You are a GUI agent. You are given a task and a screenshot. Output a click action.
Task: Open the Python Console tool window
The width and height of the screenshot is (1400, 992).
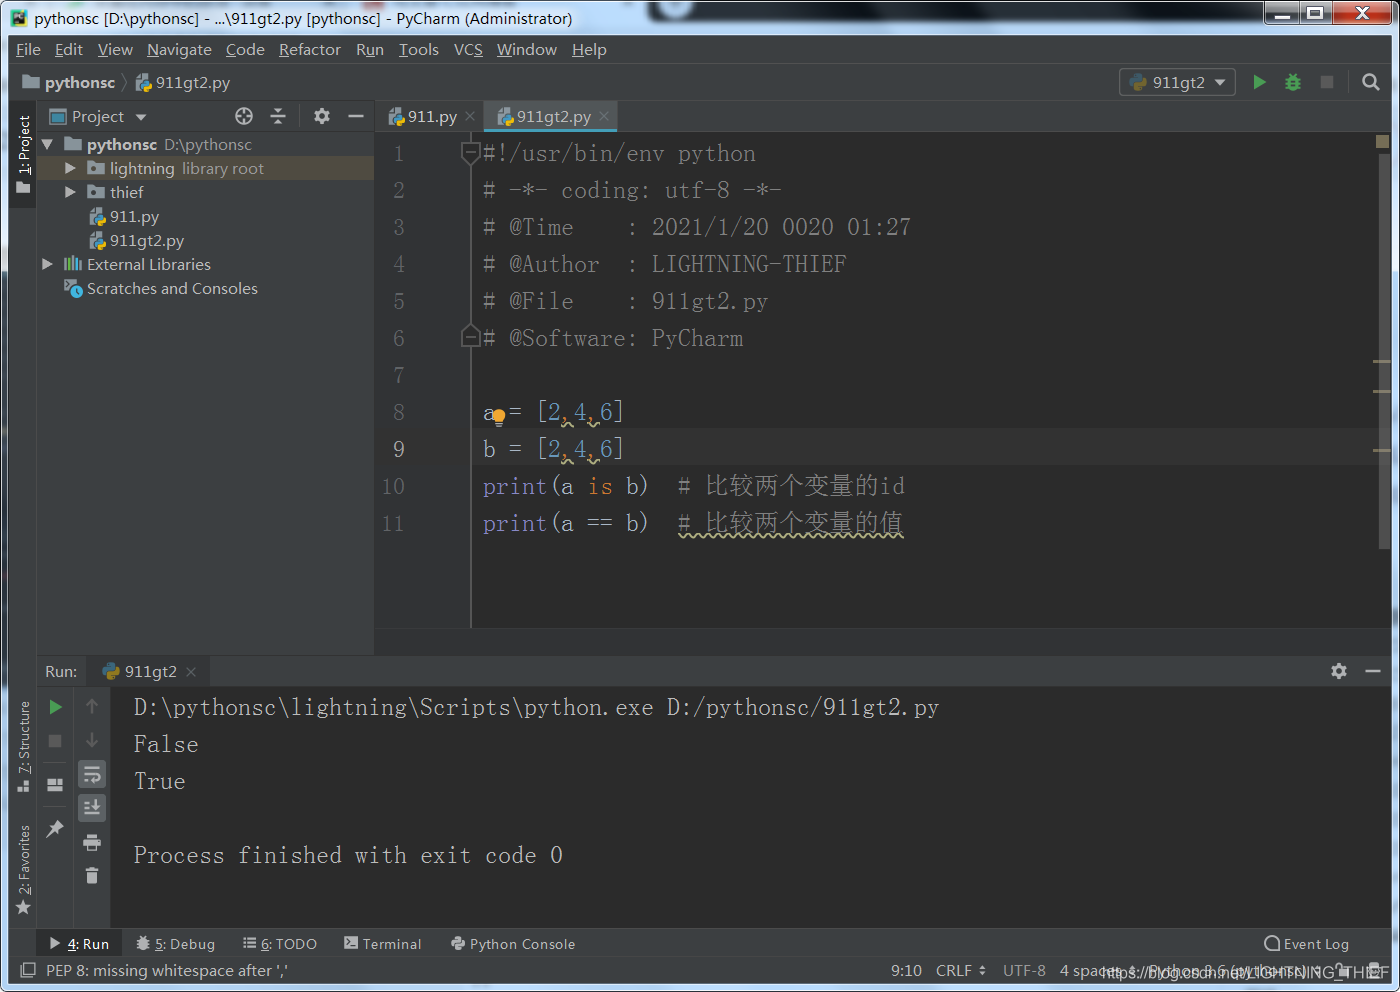tap(512, 943)
